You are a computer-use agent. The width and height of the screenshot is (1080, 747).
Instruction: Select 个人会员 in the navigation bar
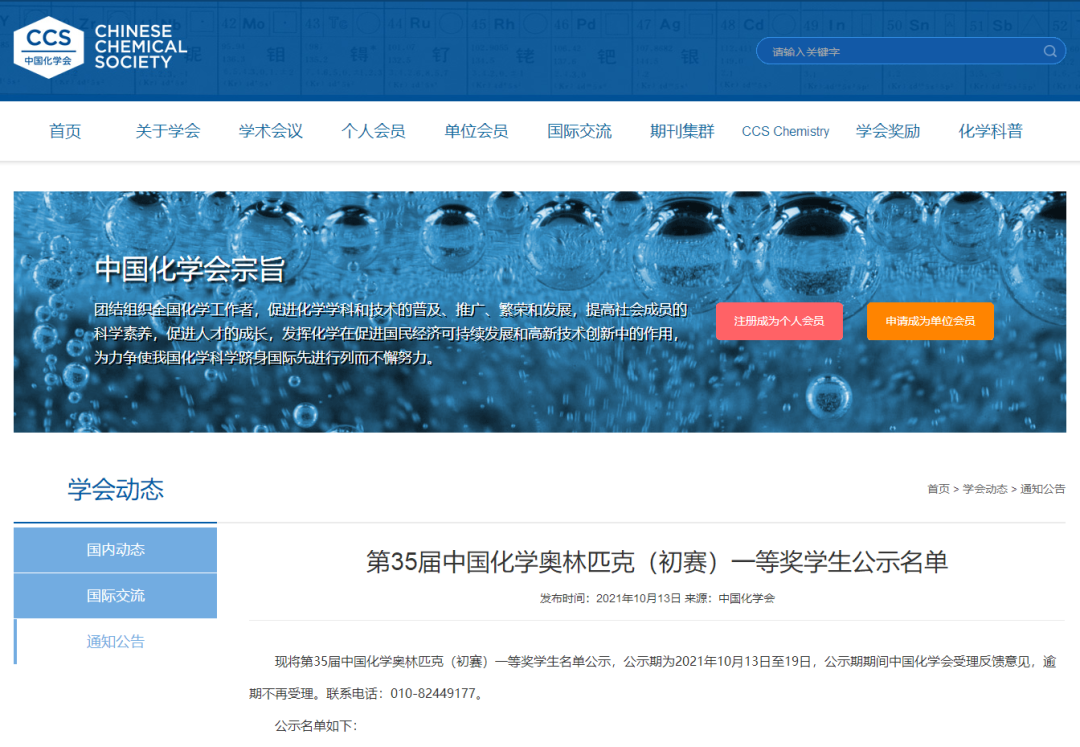point(373,131)
